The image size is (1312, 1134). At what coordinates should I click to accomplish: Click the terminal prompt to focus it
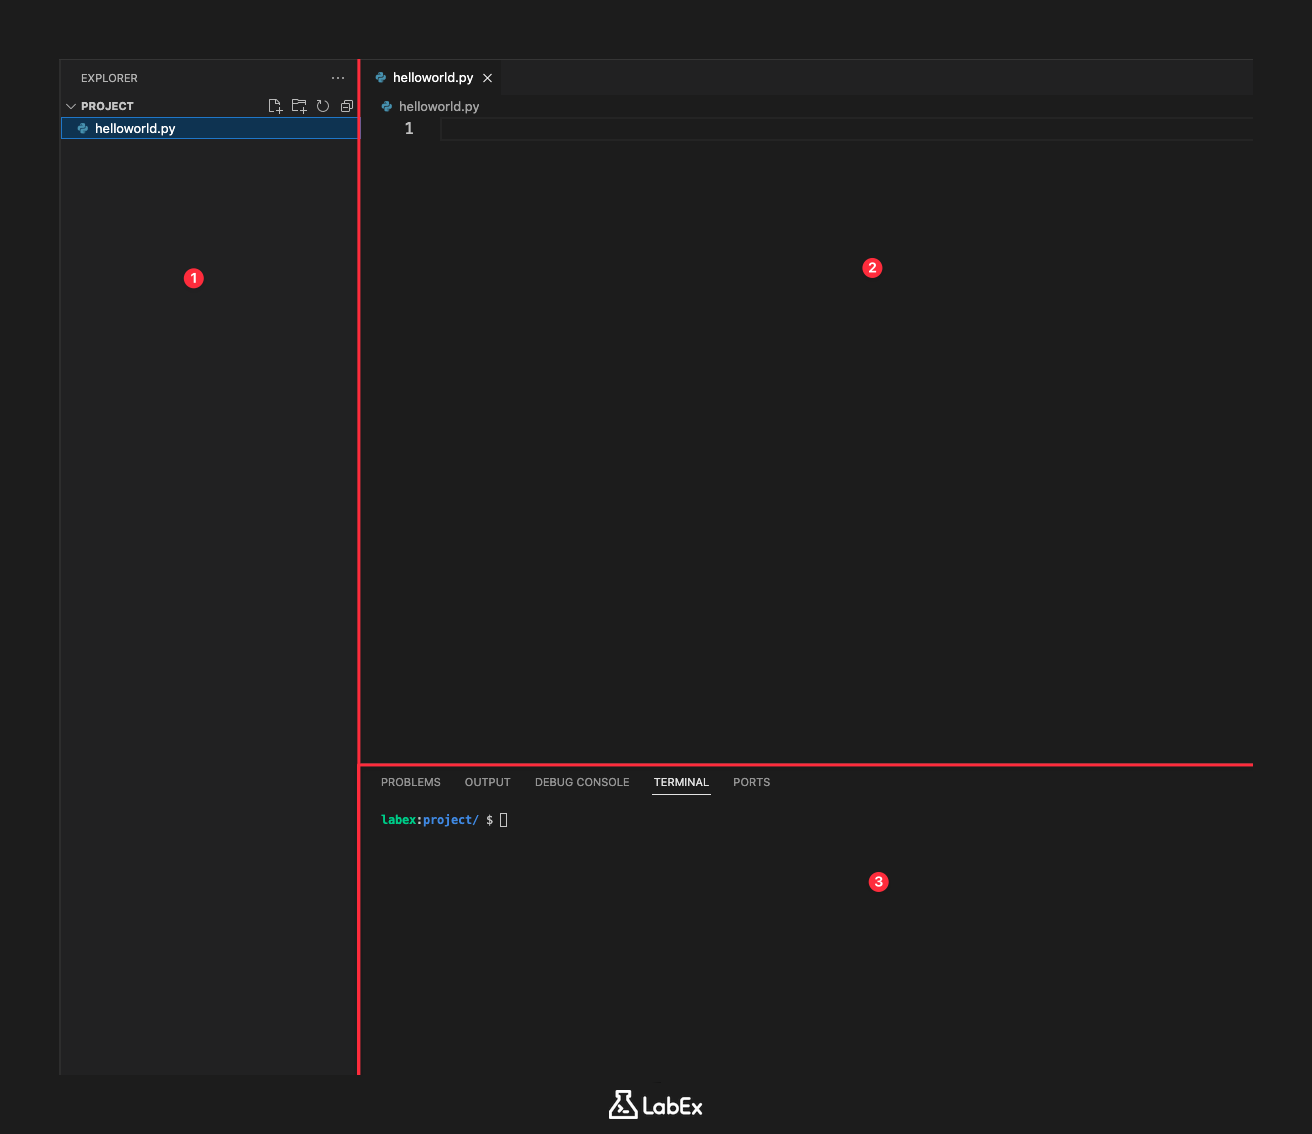coord(502,819)
